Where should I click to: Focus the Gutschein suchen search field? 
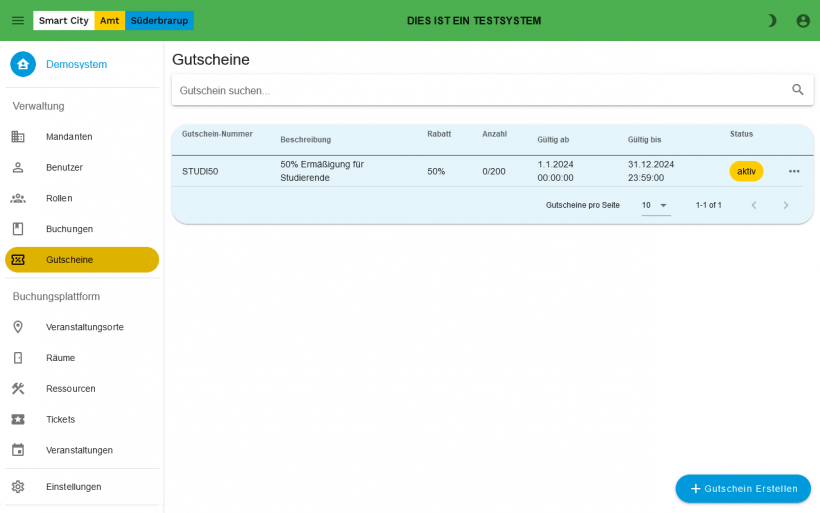[480, 90]
